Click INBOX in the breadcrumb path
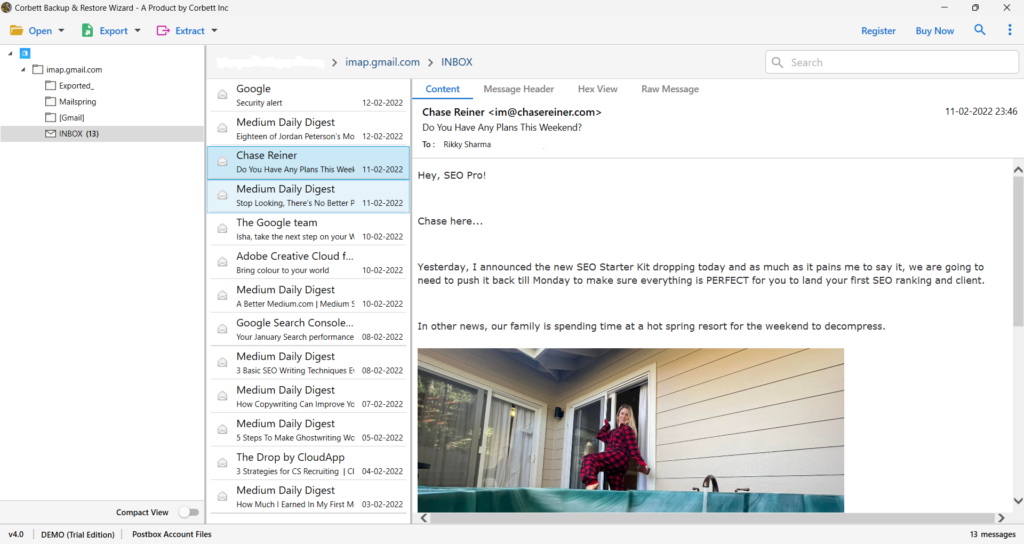The image size is (1024, 544). pos(456,62)
